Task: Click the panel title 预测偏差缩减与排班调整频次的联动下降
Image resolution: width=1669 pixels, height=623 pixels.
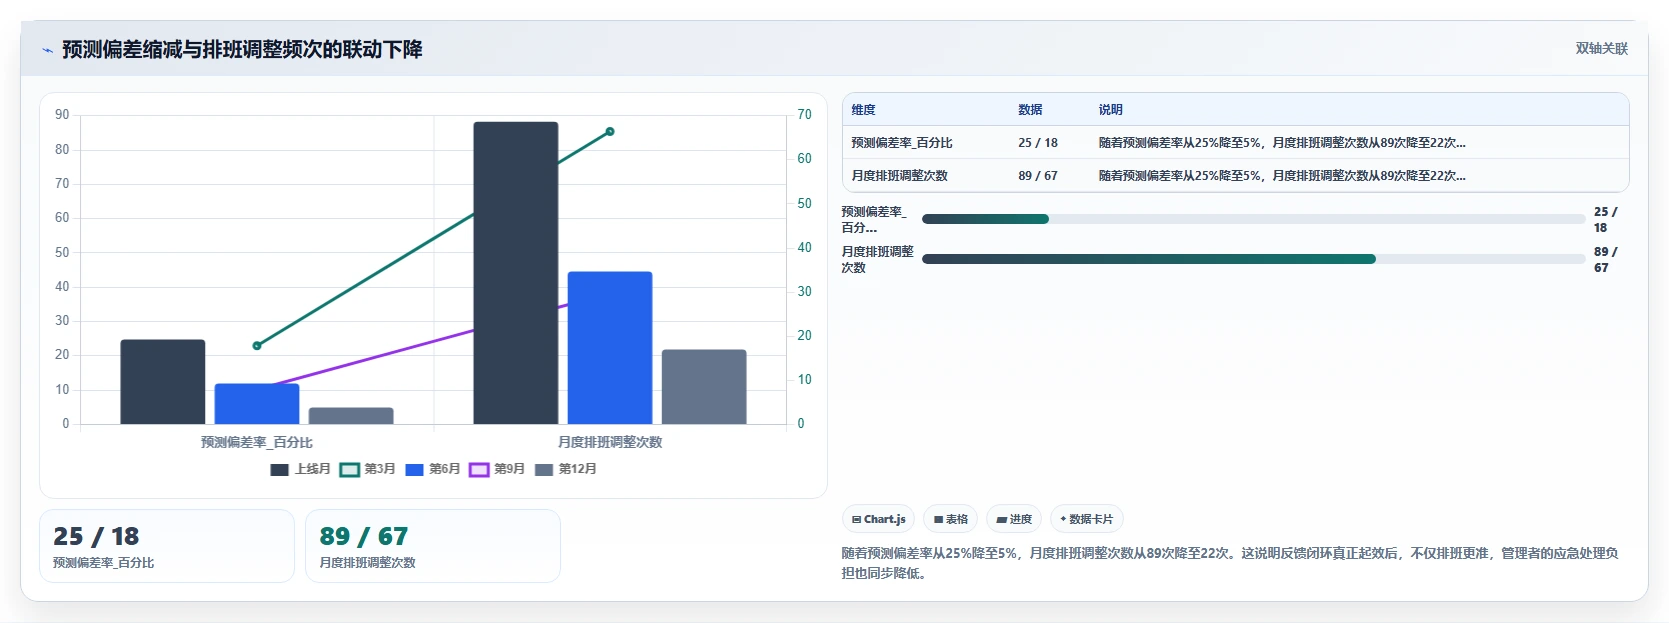Action: [x=242, y=50]
